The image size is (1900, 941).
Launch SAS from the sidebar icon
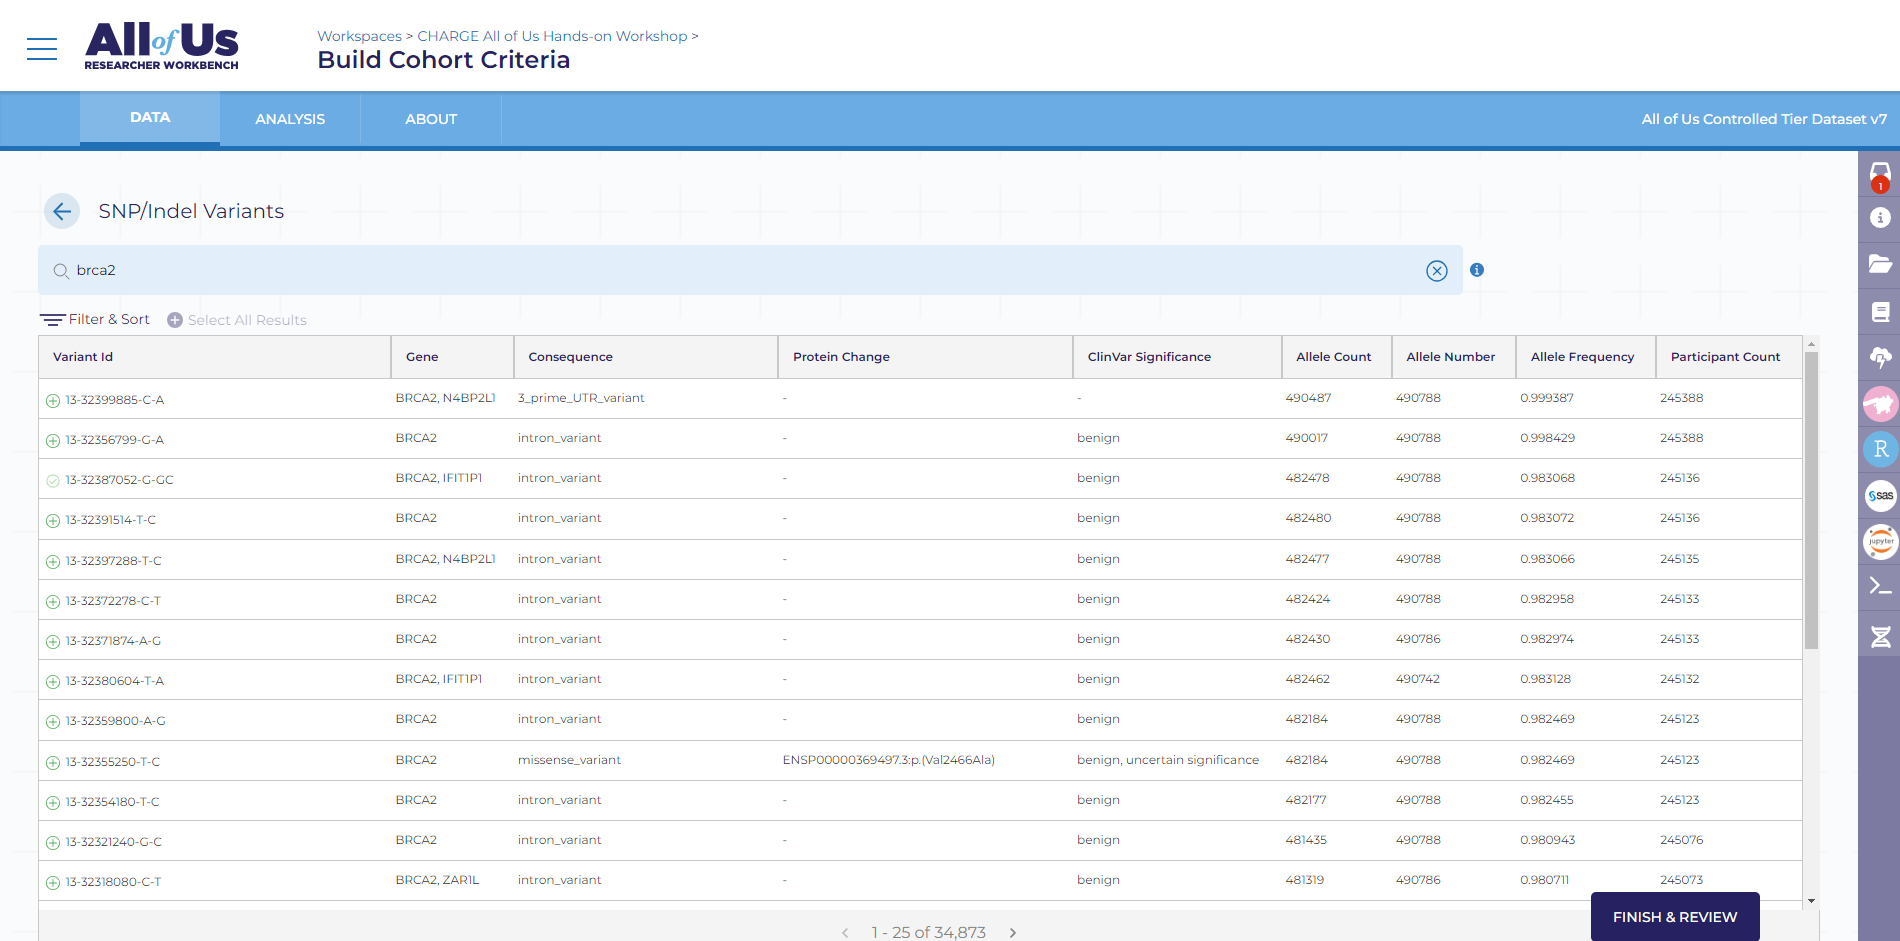coord(1880,495)
